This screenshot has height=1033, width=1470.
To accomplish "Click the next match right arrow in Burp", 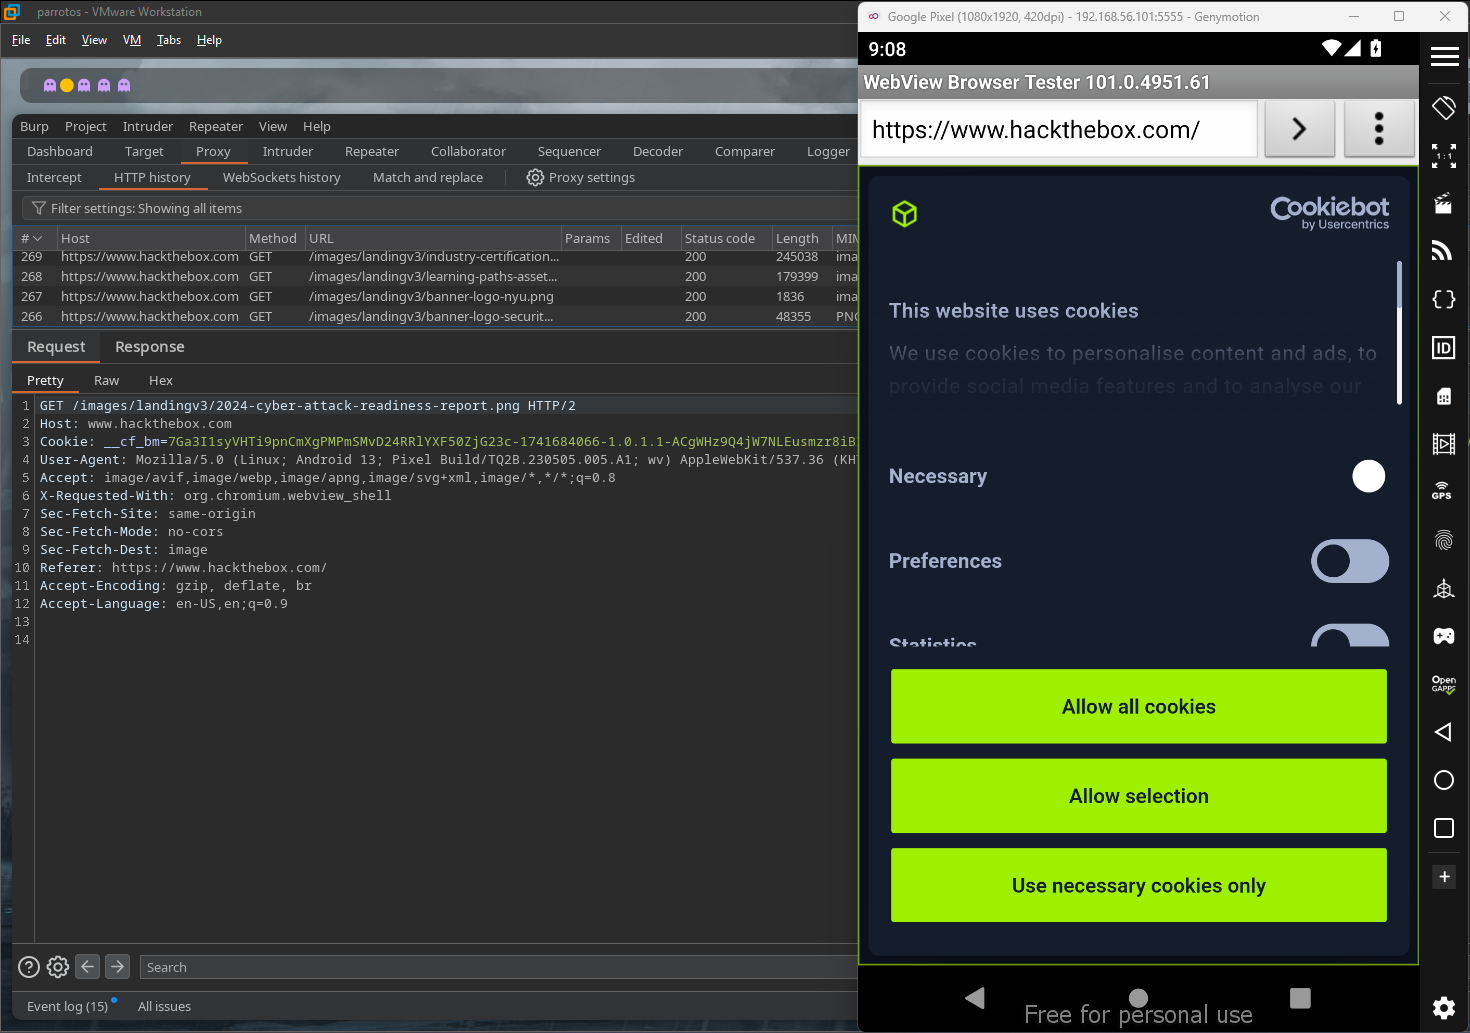I will tap(118, 966).
